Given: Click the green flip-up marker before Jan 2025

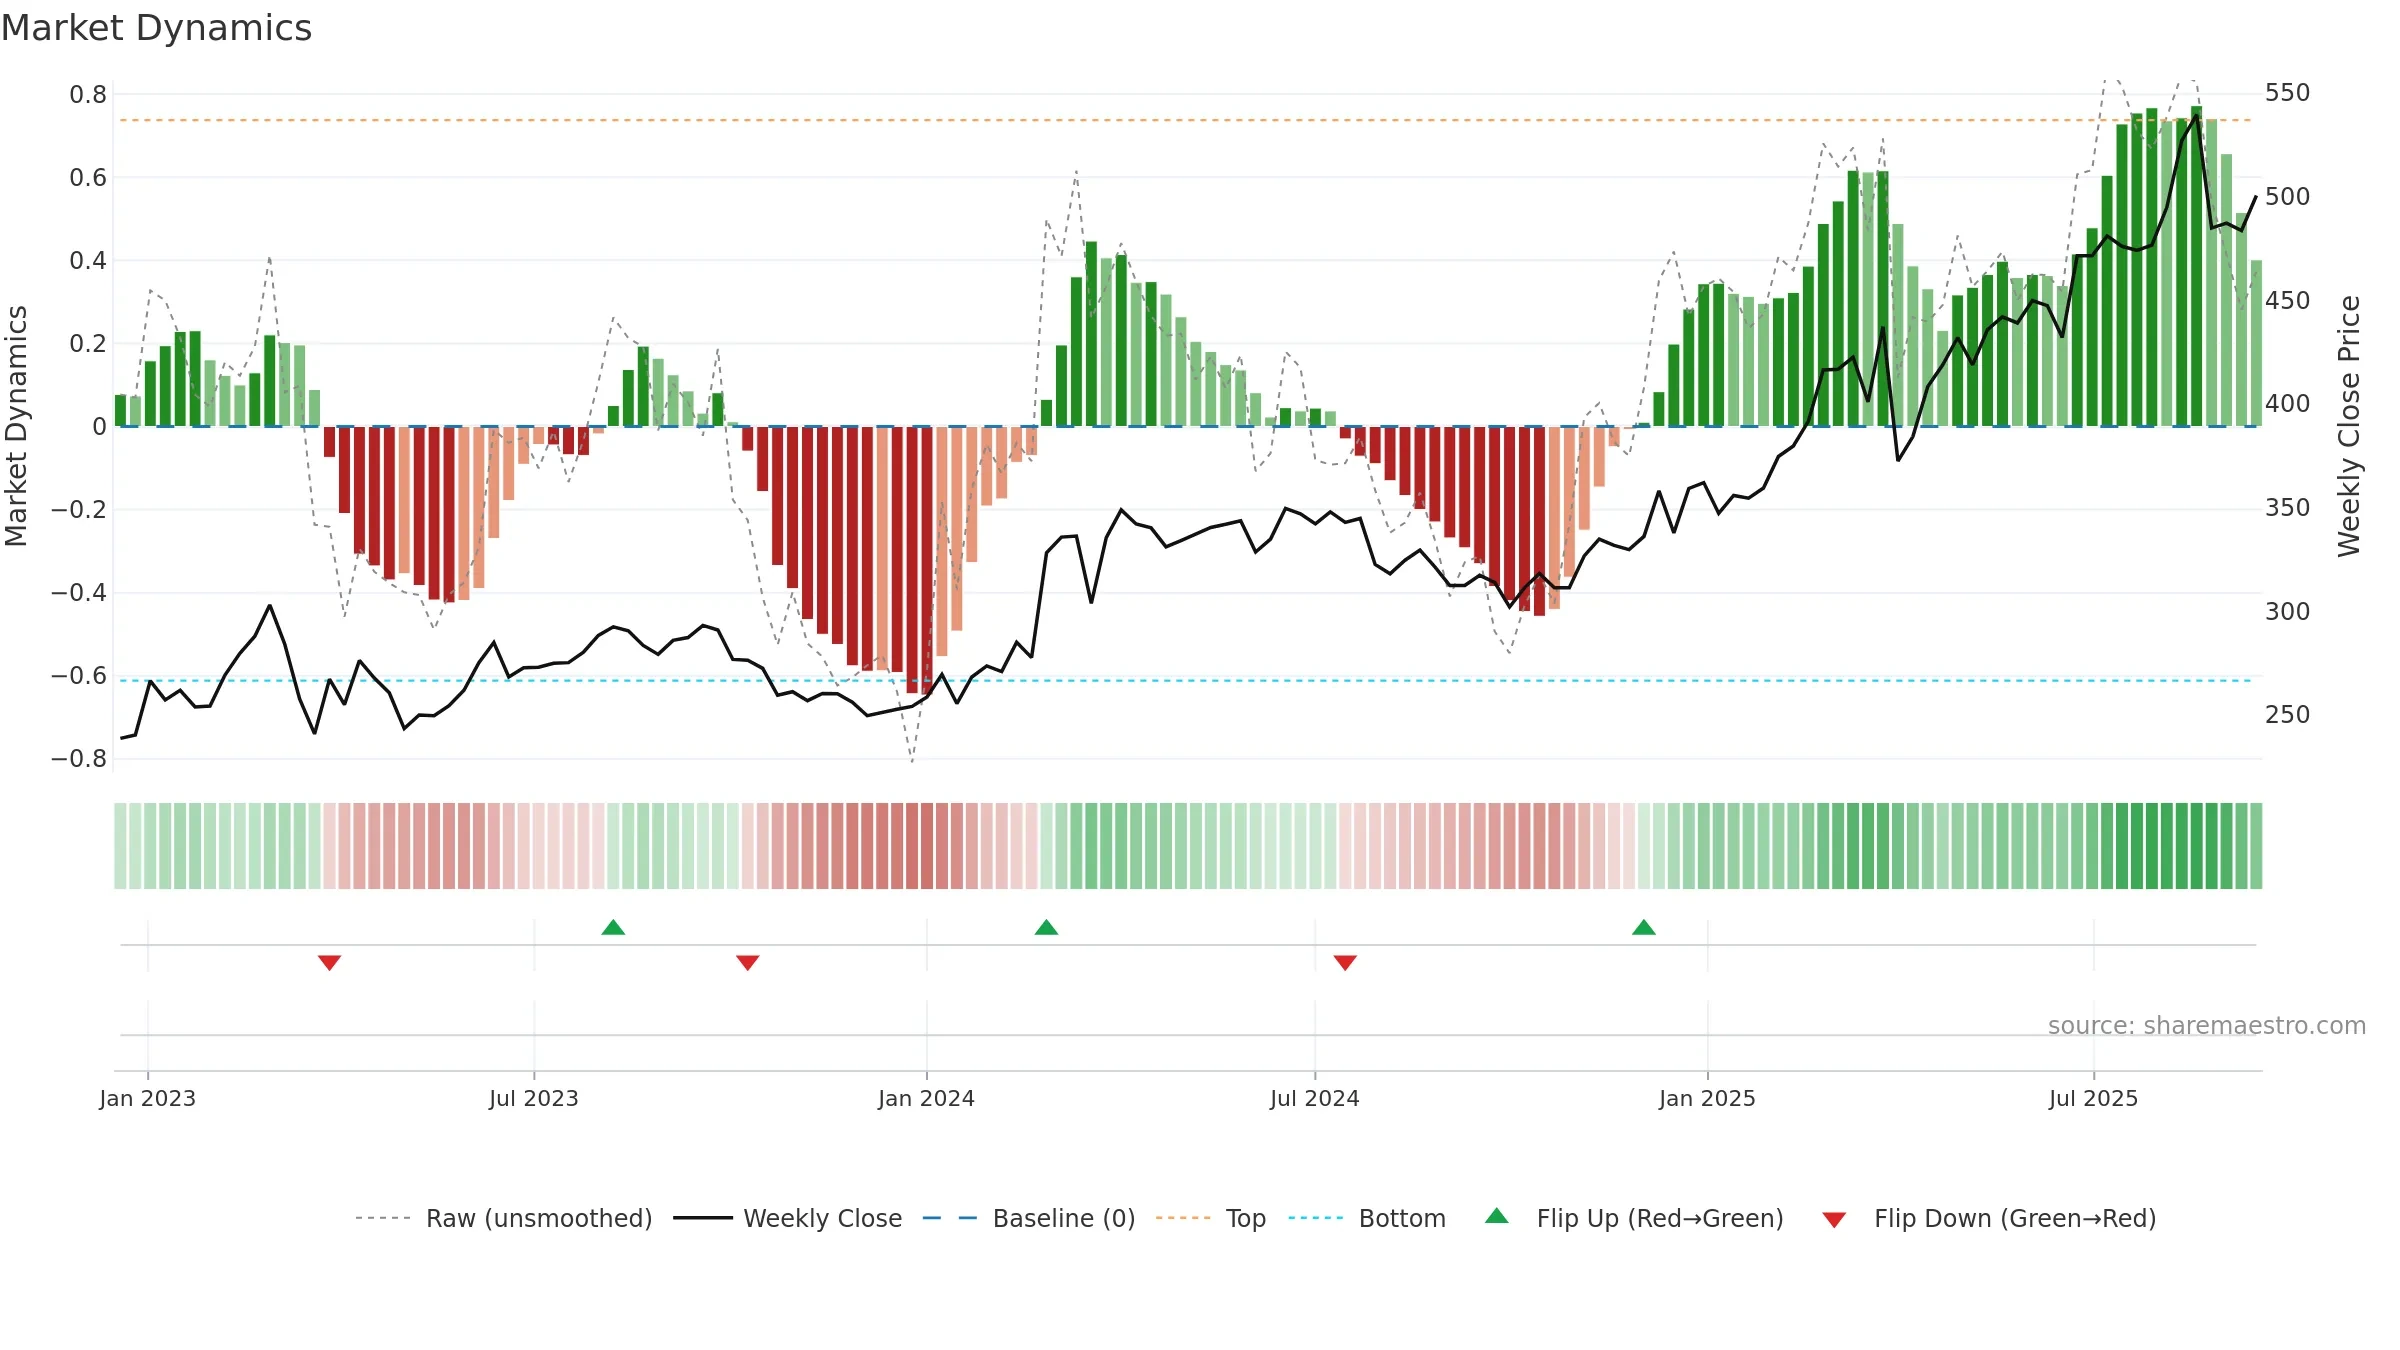Looking at the screenshot, I should [1644, 927].
